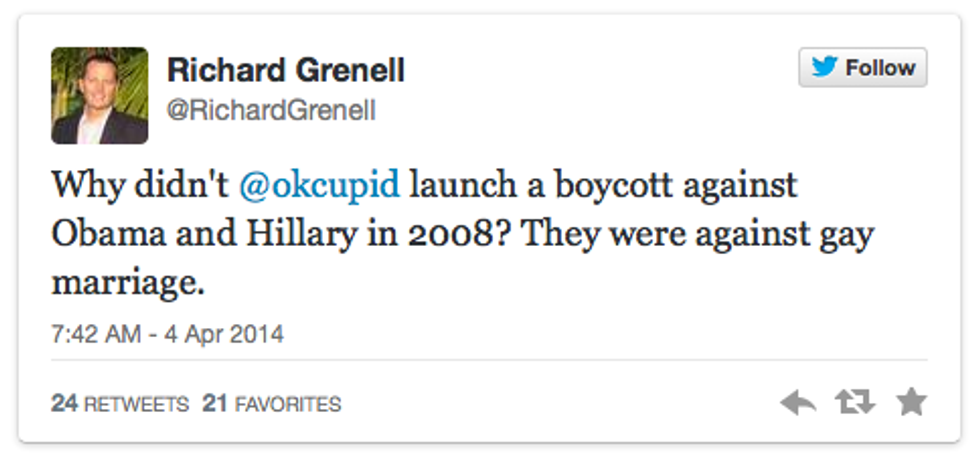The width and height of the screenshot is (980, 458).
Task: Click the number 24 retweet count
Action: tap(65, 404)
